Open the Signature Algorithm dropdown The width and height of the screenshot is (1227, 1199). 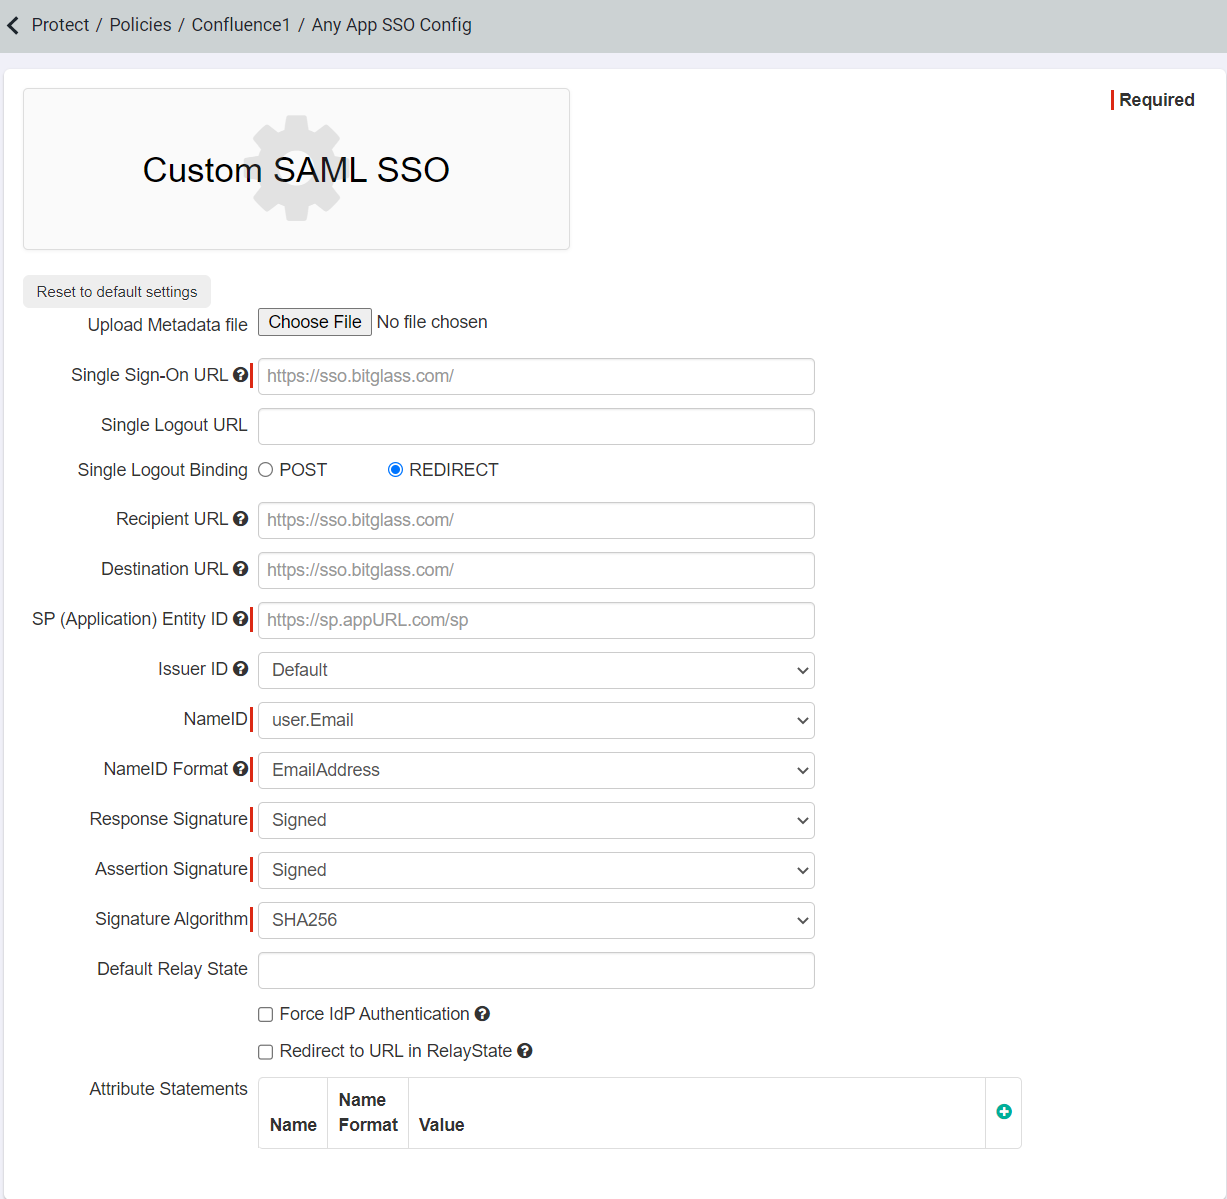pyautogui.click(x=536, y=920)
